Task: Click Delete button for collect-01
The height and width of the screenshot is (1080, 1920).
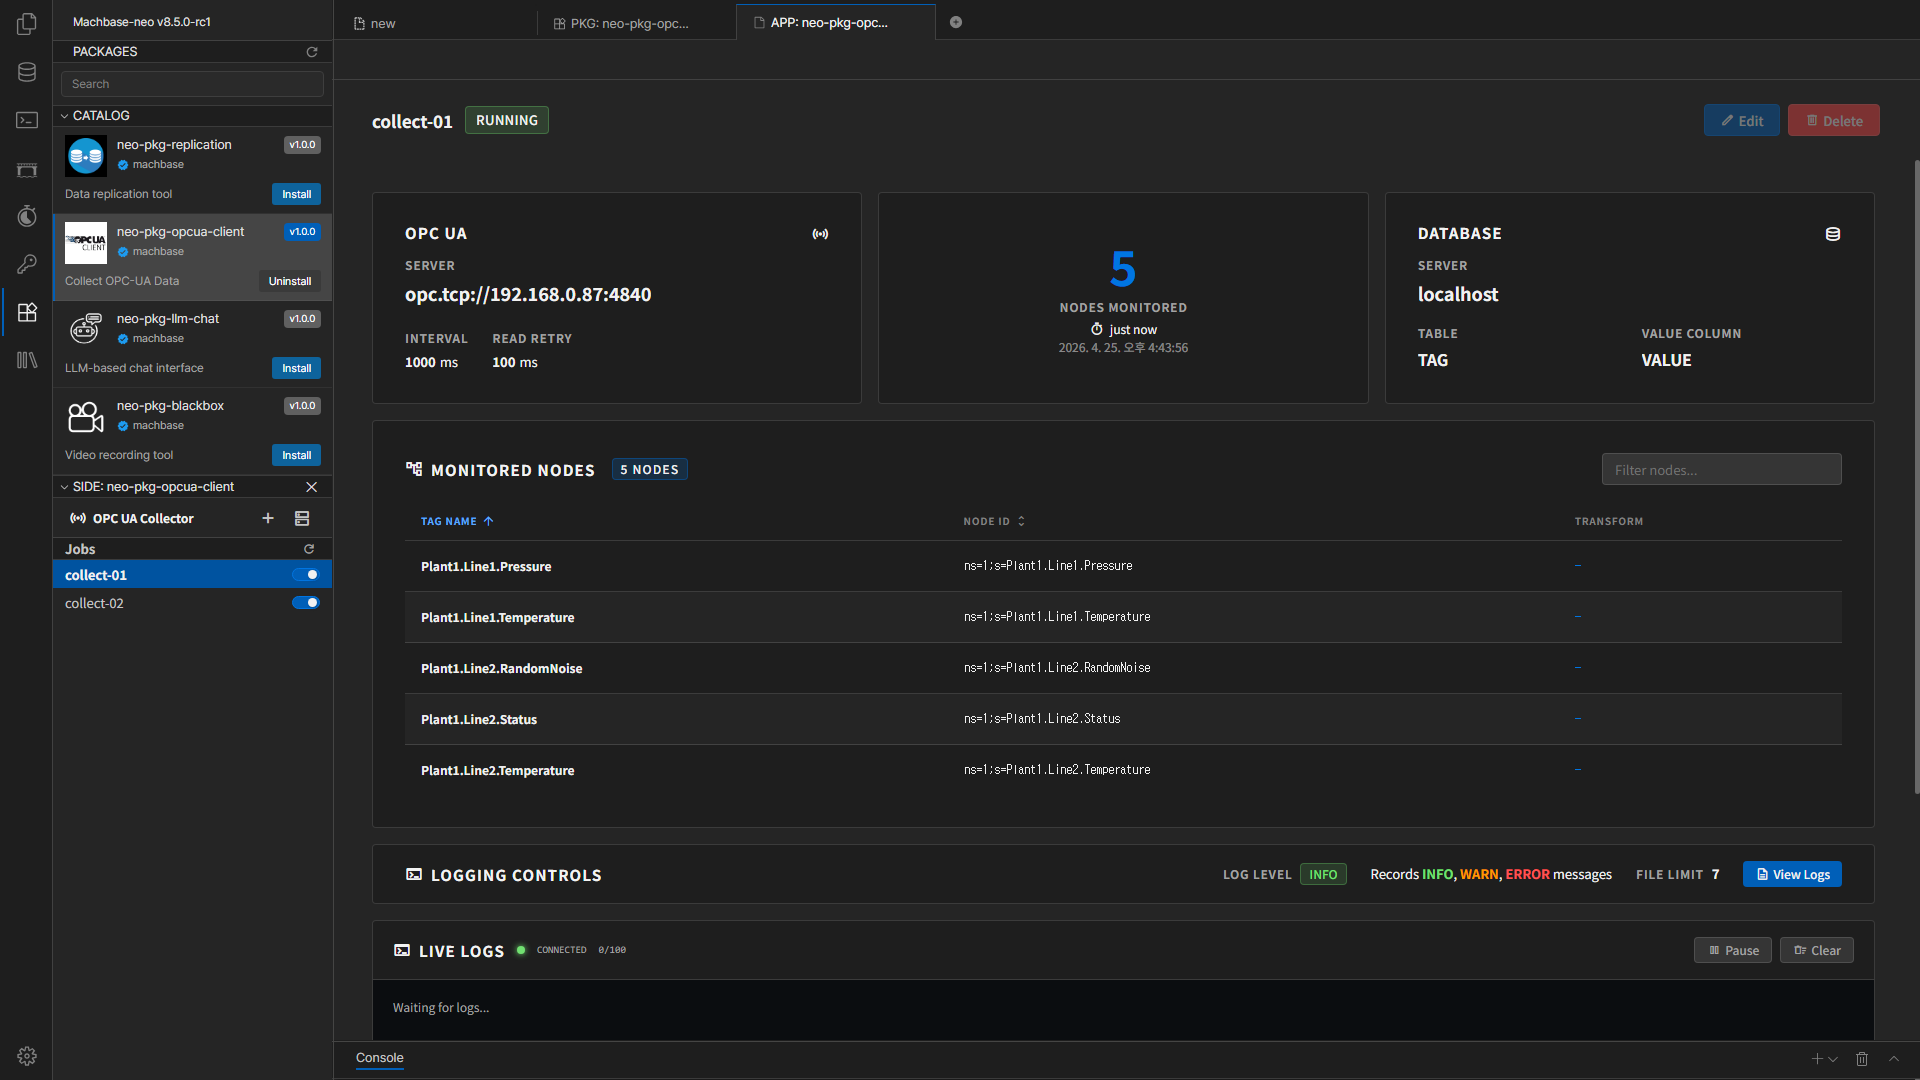Action: 1833,120
